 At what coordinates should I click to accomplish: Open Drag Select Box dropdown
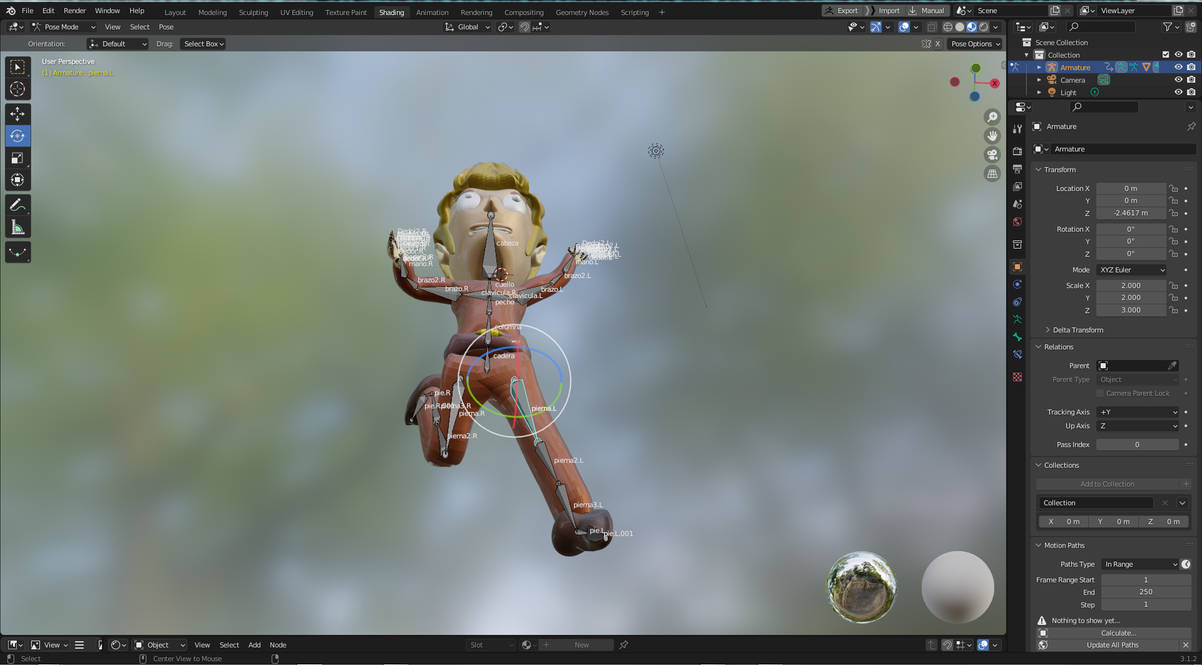[203, 44]
